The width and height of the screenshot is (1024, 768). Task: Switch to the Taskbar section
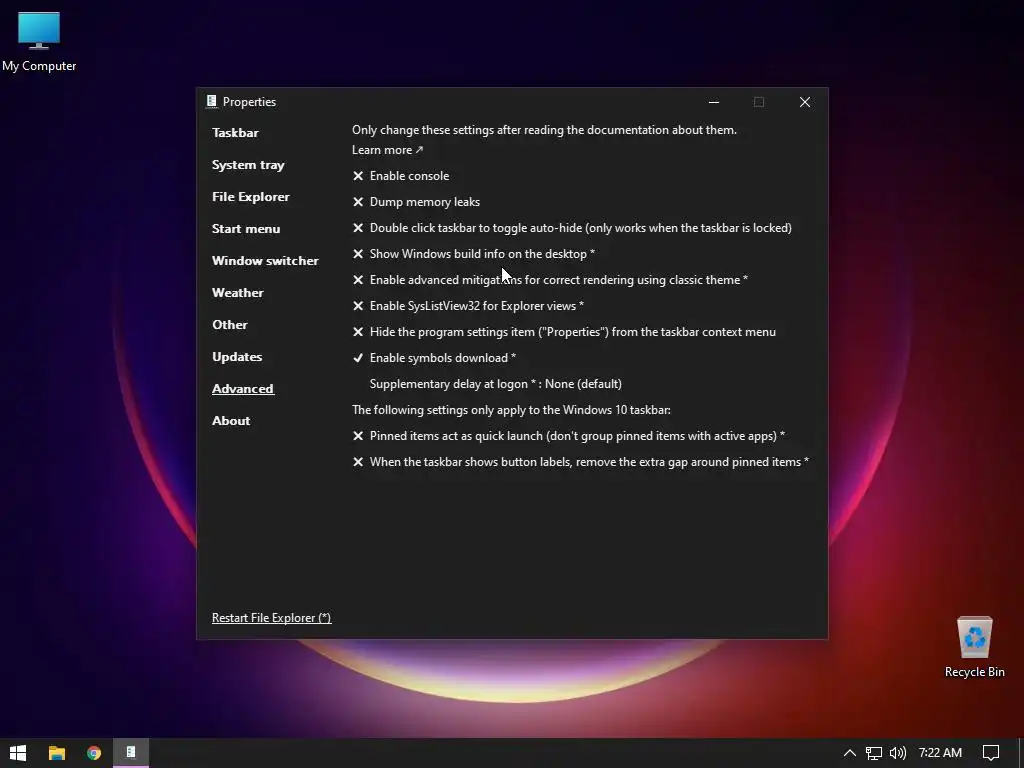[235, 133]
